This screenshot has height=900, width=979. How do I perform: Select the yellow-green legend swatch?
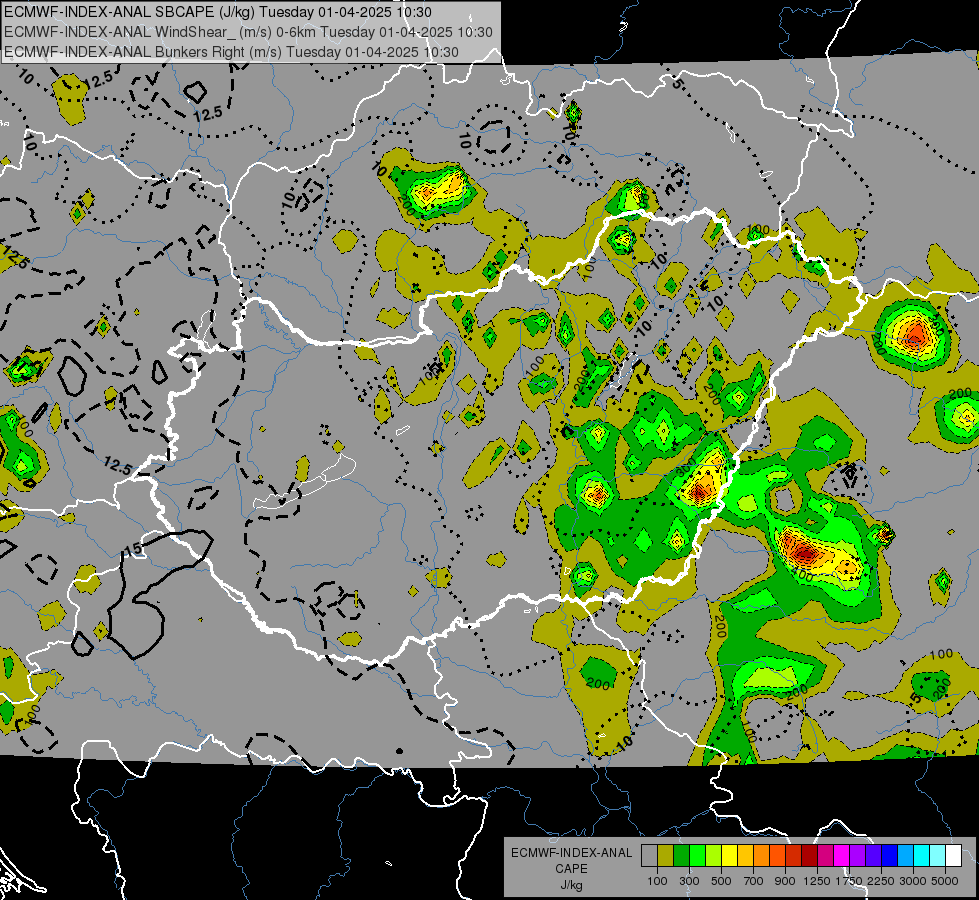point(714,856)
